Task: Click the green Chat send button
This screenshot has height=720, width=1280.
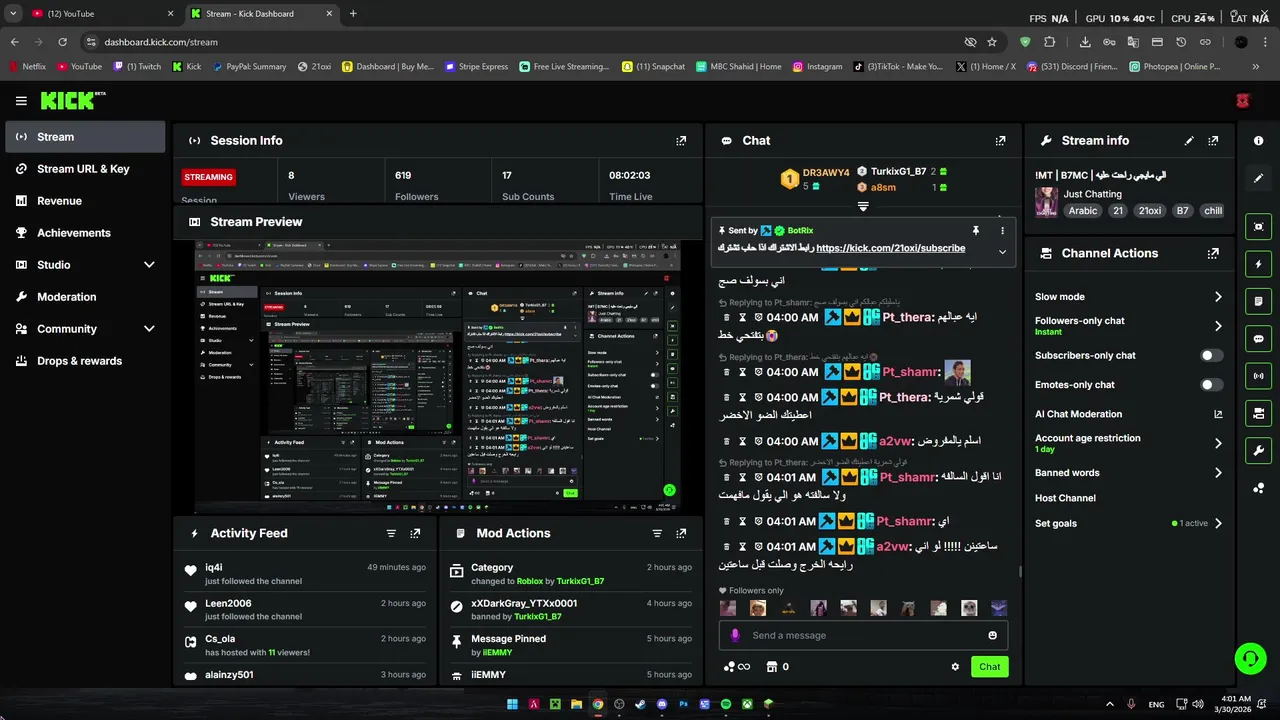Action: 989,667
